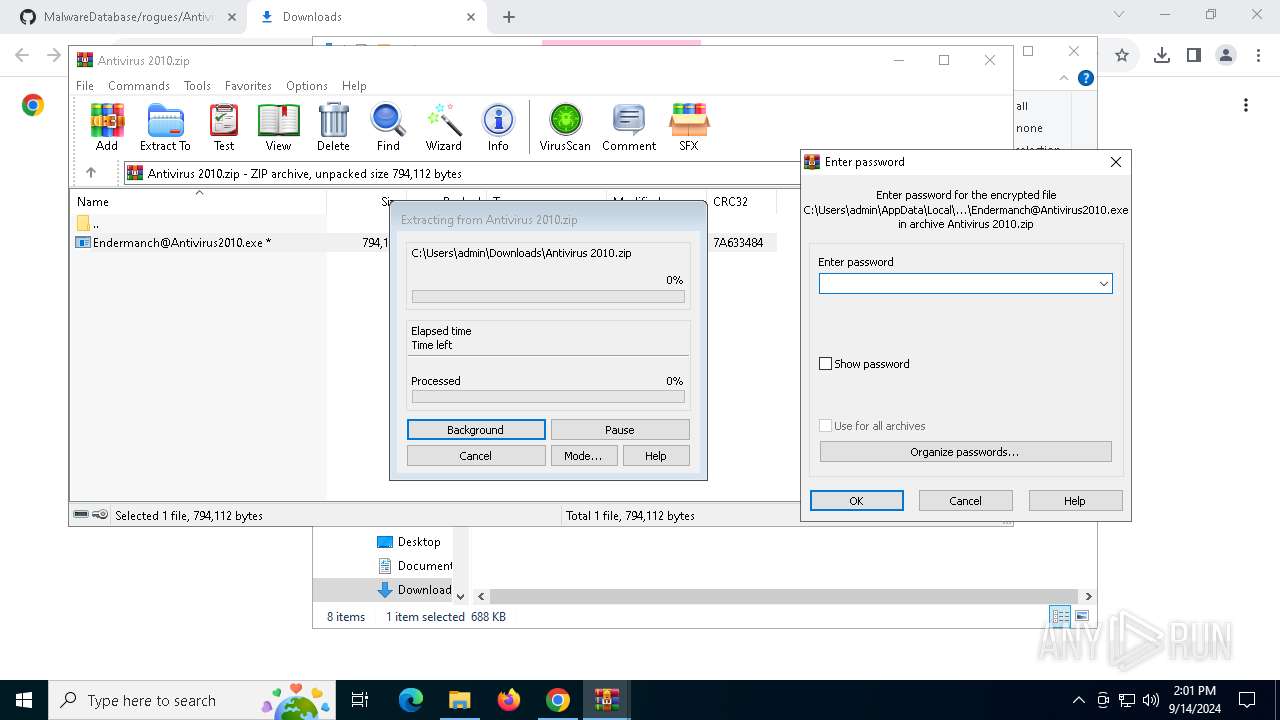Toggle the Use for all archives checkbox

(x=825, y=426)
